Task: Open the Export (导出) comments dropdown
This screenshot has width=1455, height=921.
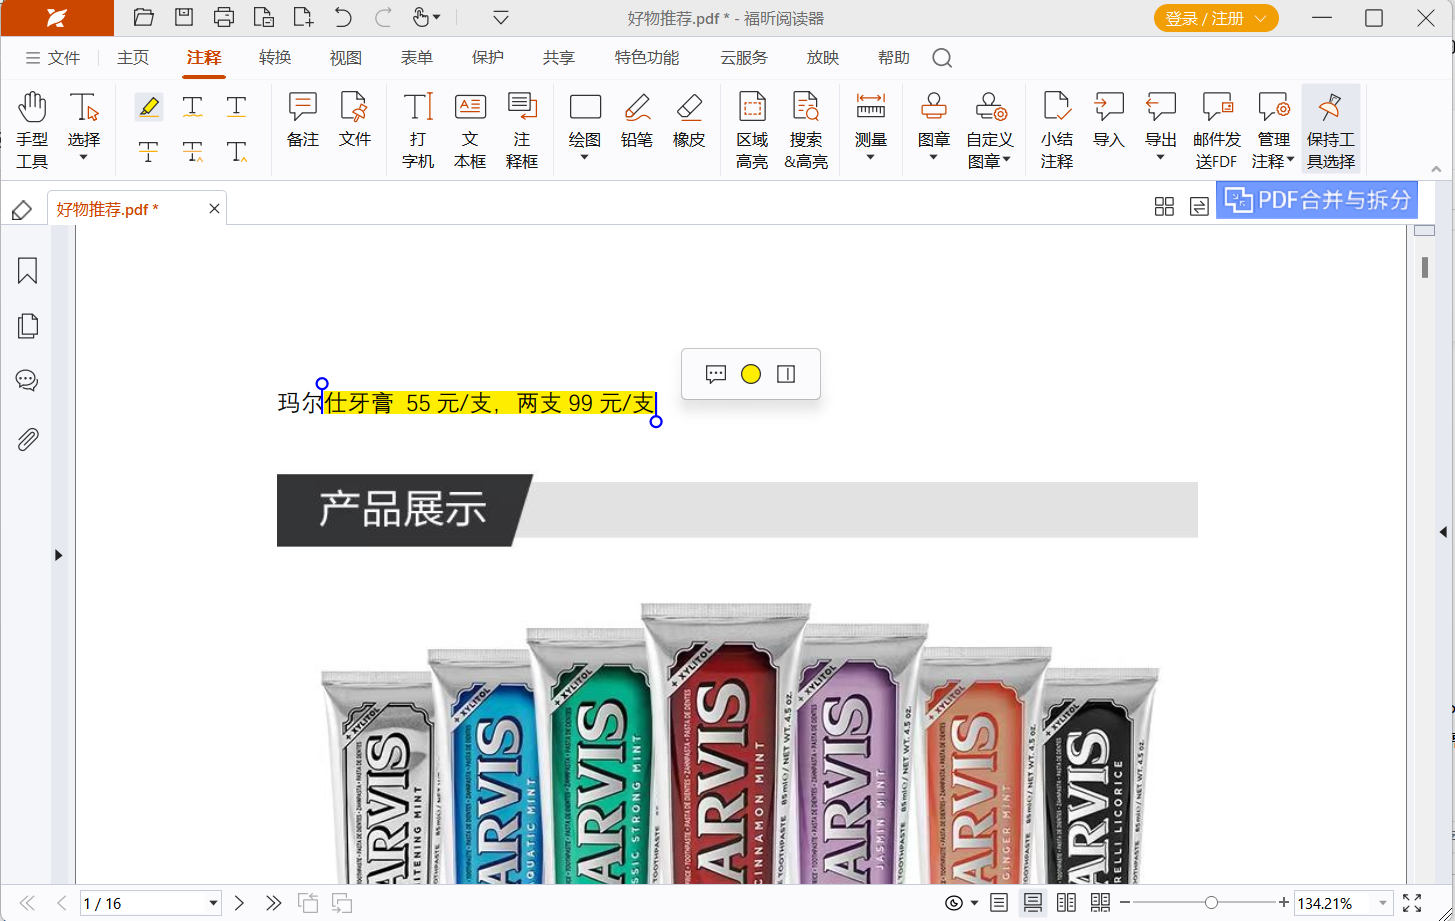Action: [x=1161, y=156]
